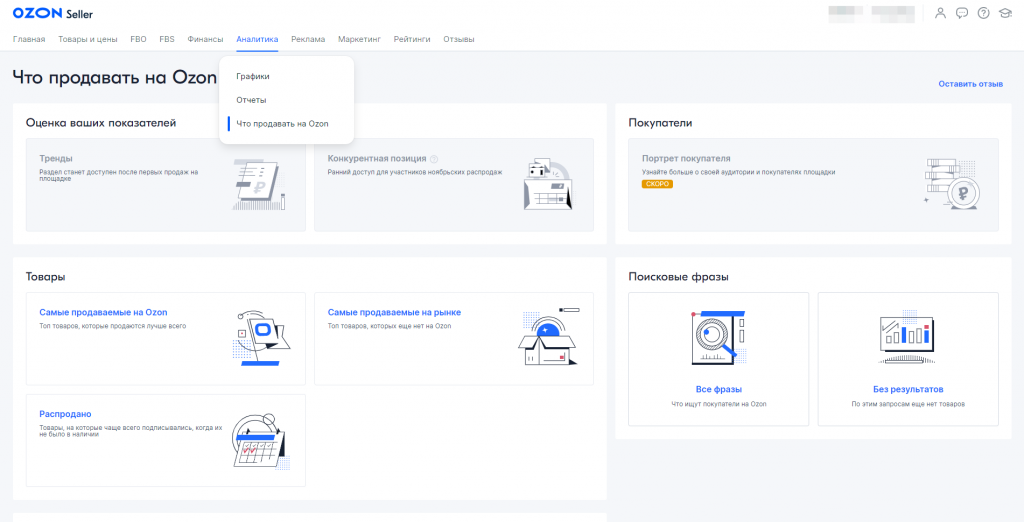Open the graduation cap learning icon
Screen dimensions: 1024x522
coord(1004,13)
